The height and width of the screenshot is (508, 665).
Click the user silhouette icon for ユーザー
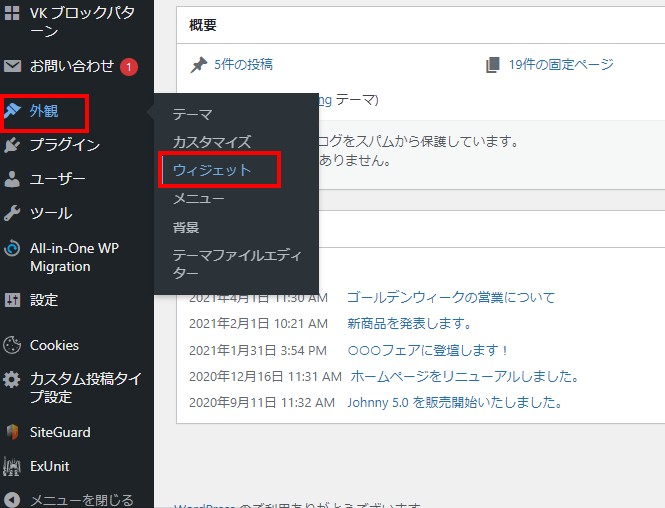[13, 180]
